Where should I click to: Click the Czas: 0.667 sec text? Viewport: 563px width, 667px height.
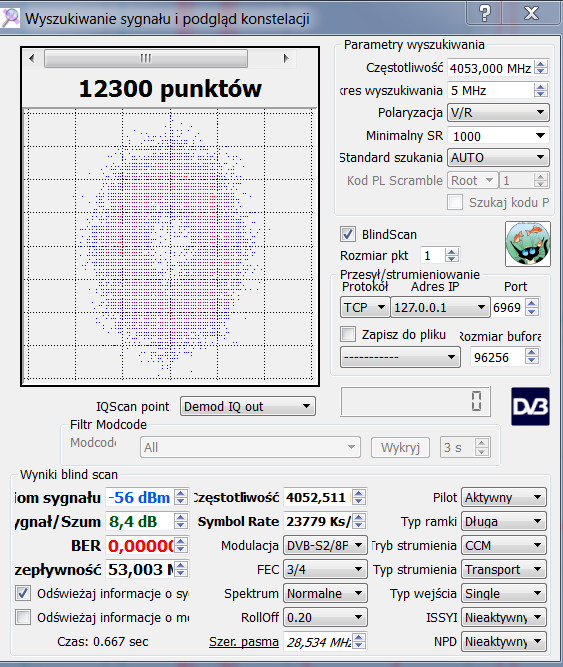pyautogui.click(x=103, y=641)
